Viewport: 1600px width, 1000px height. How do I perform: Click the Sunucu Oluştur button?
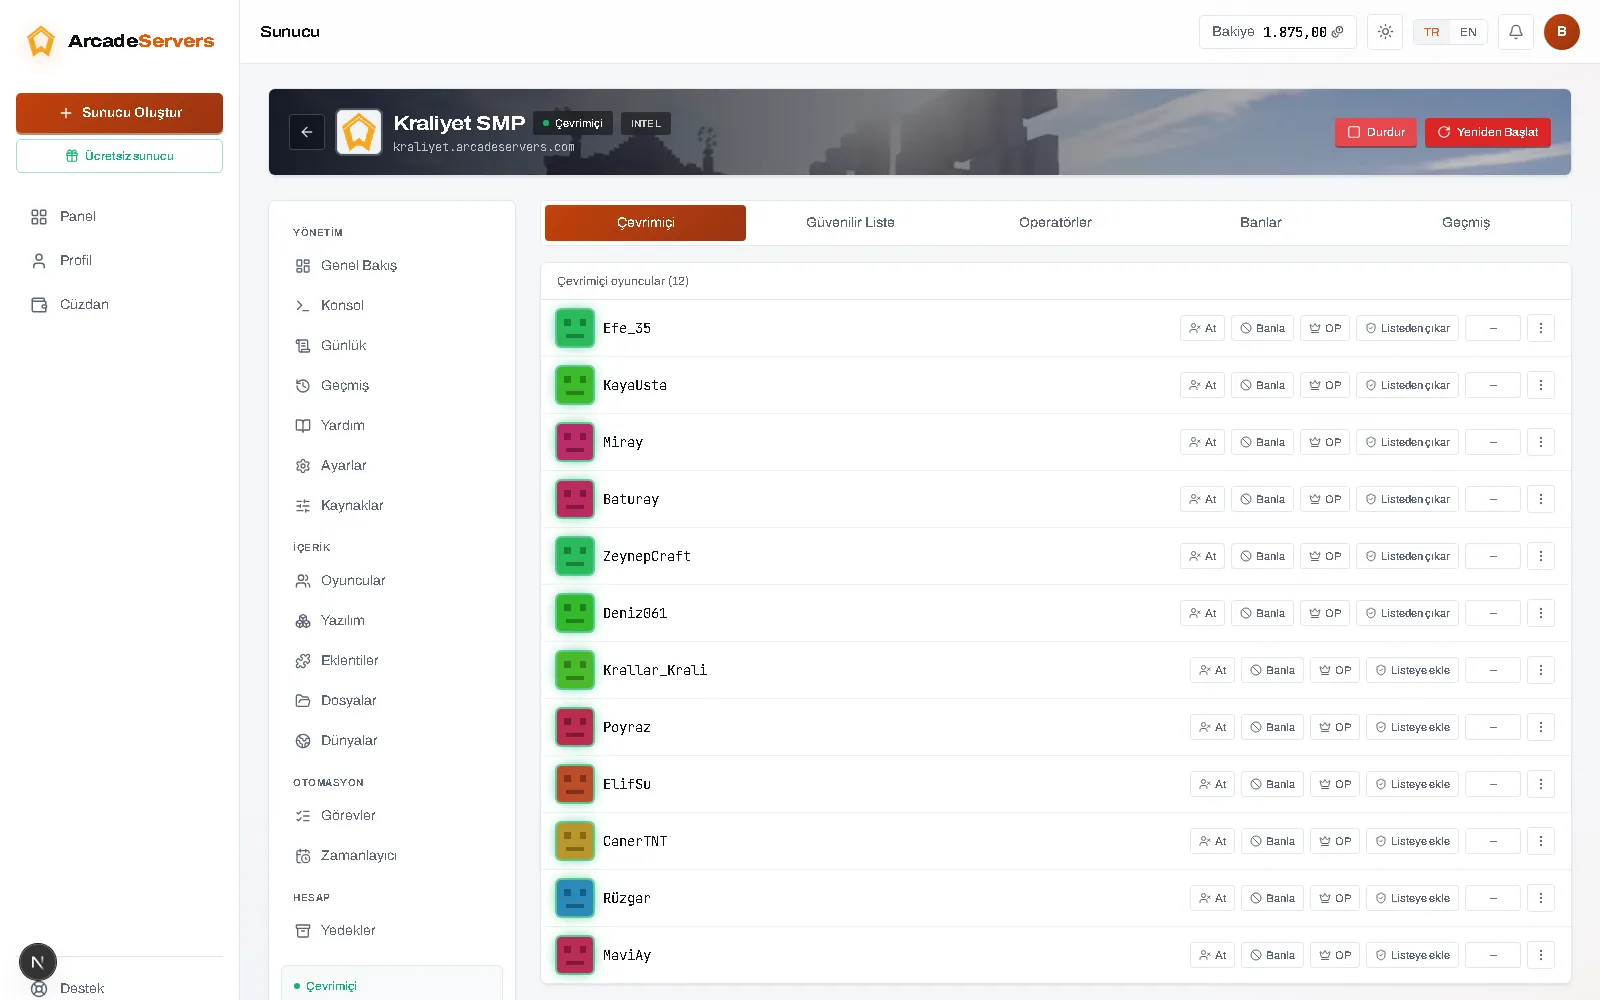click(119, 113)
